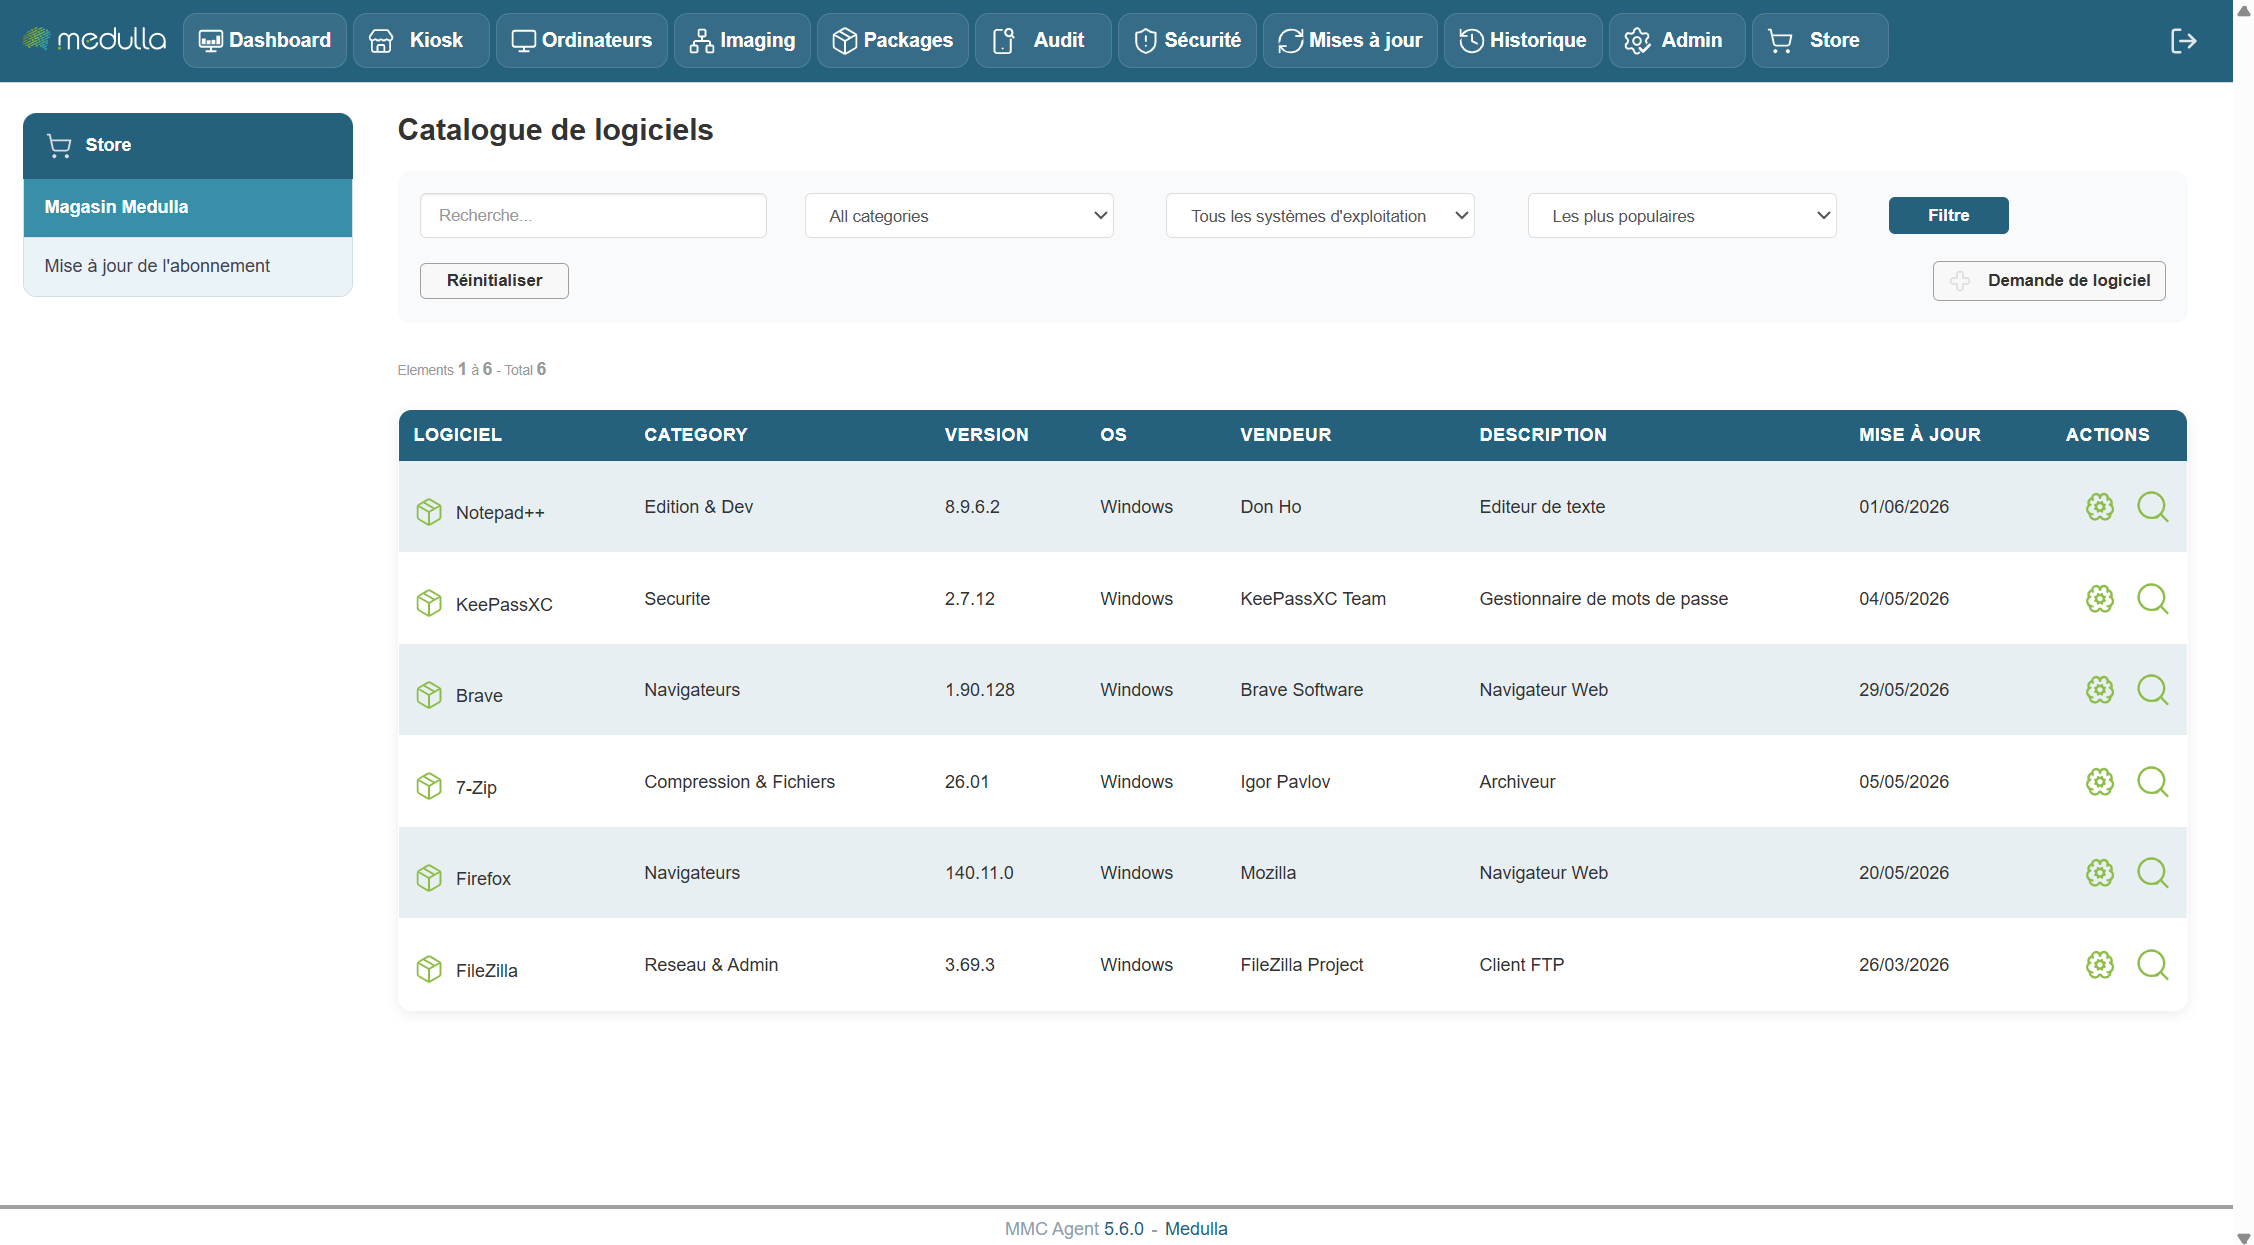Click the Brave Software vendor cell
Viewport: 2254px width, 1245px height.
pos(1302,690)
